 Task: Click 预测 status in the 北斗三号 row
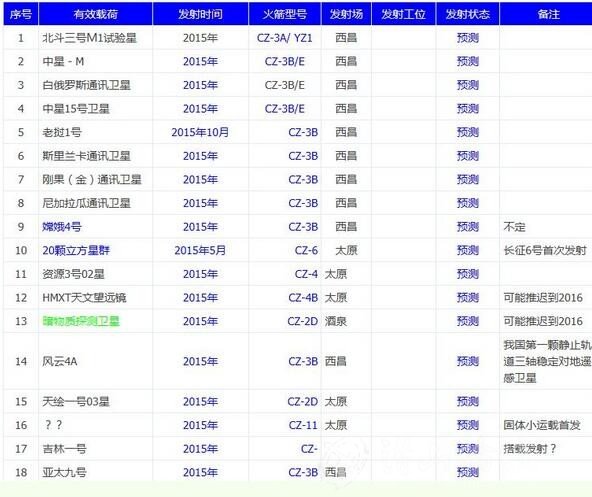[467, 38]
